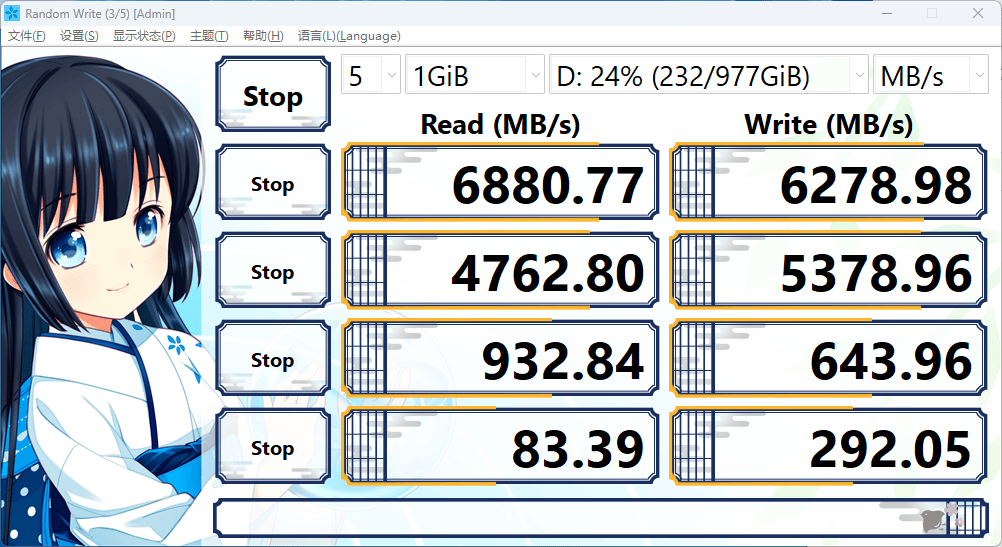Viewport: 1002px width, 547px height.
Task: Open the 显示状态(P) menu
Action: coord(144,36)
